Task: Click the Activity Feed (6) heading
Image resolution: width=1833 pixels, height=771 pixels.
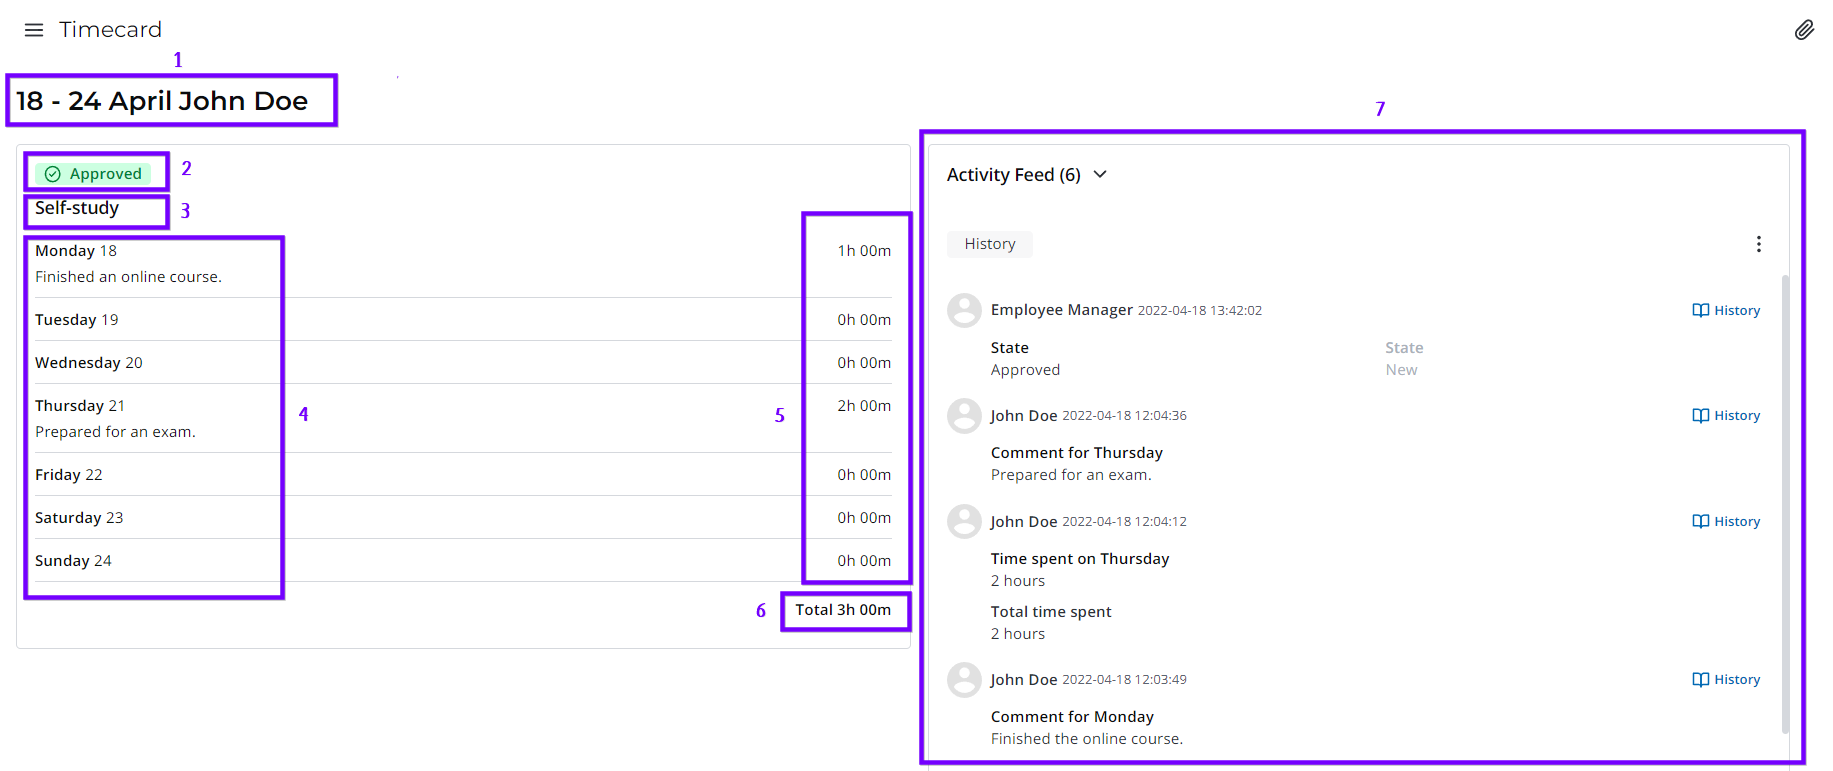Action: 1013,175
